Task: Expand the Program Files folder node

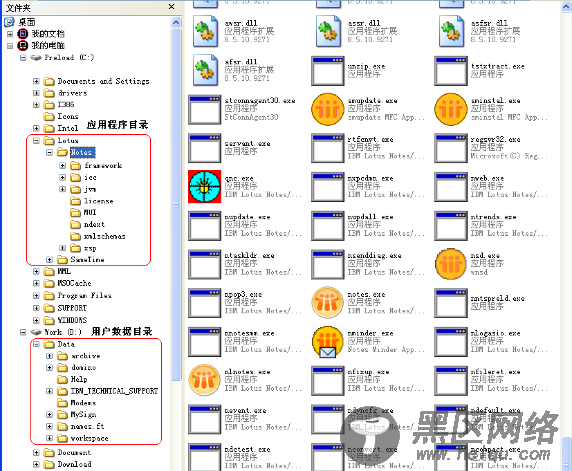Action: click(x=36, y=296)
